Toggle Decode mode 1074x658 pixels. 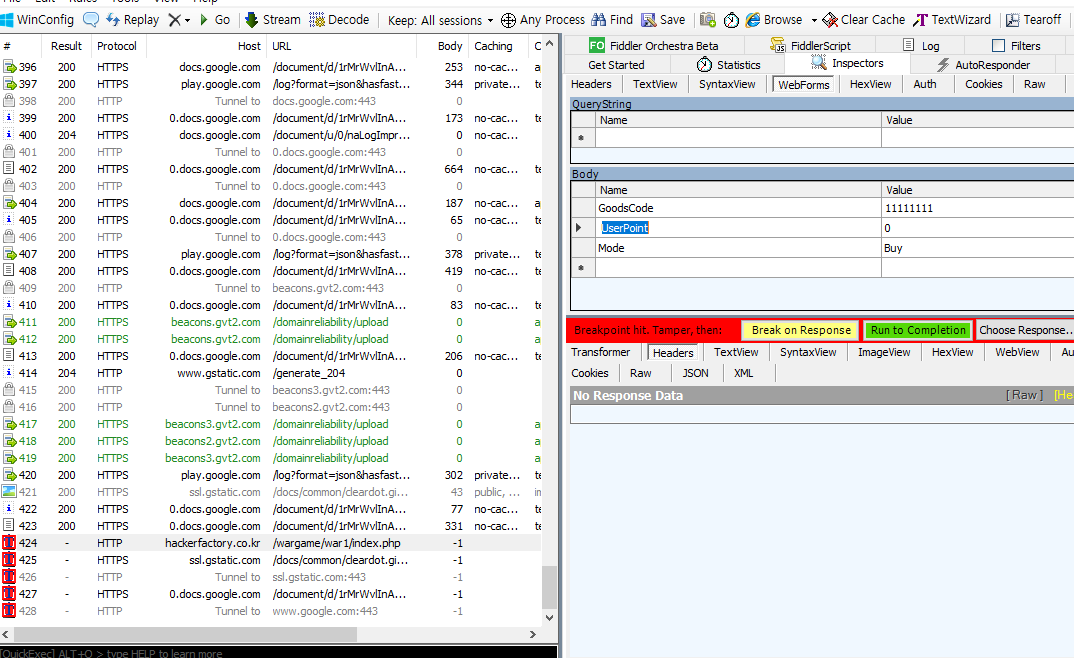coord(339,20)
